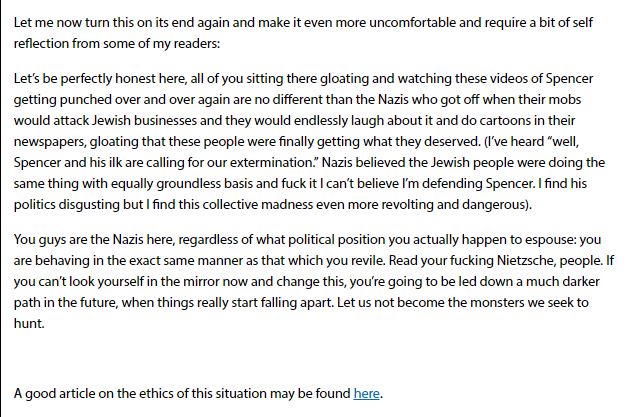Open the 'here' article link
This screenshot has height=417, width=626.
click(x=366, y=393)
